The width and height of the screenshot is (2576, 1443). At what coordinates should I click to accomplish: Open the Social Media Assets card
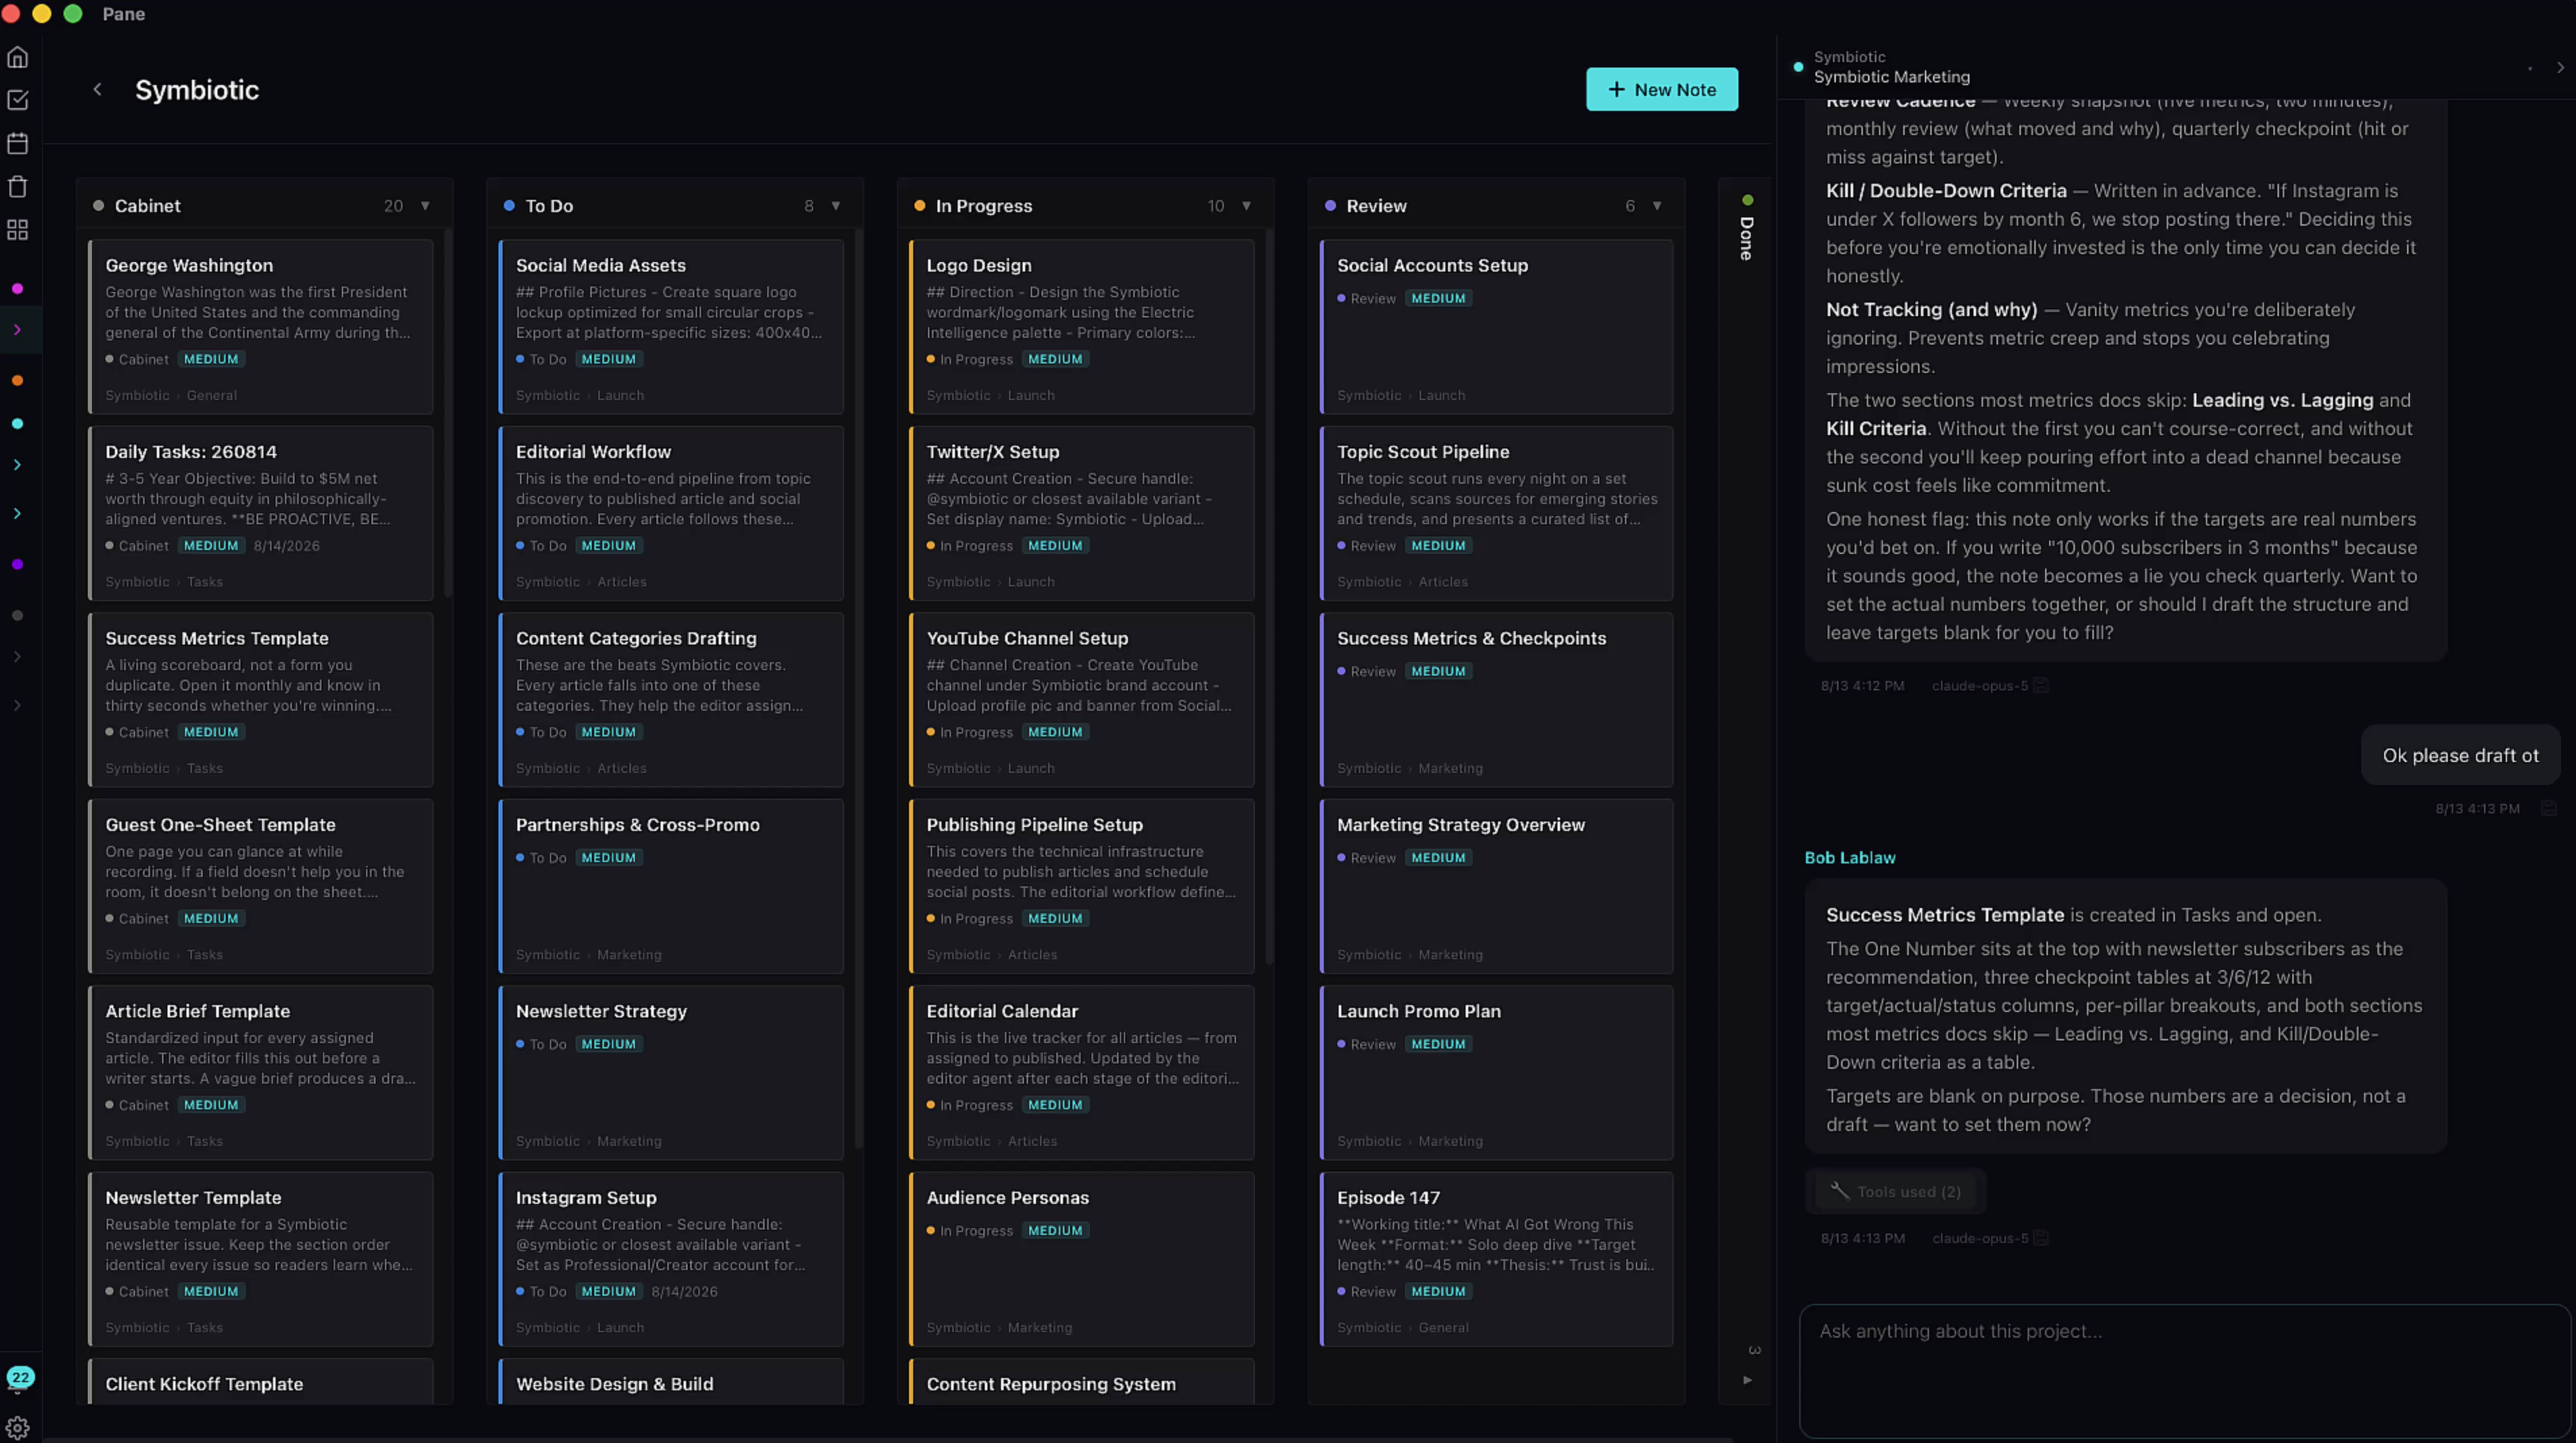click(671, 327)
